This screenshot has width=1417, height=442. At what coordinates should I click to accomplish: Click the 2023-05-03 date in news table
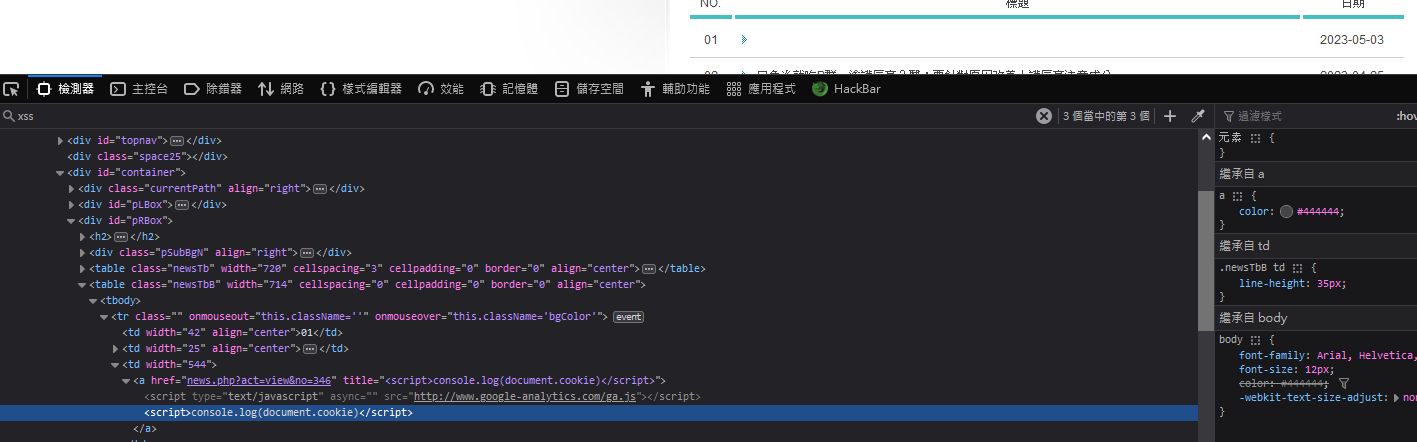(1351, 40)
